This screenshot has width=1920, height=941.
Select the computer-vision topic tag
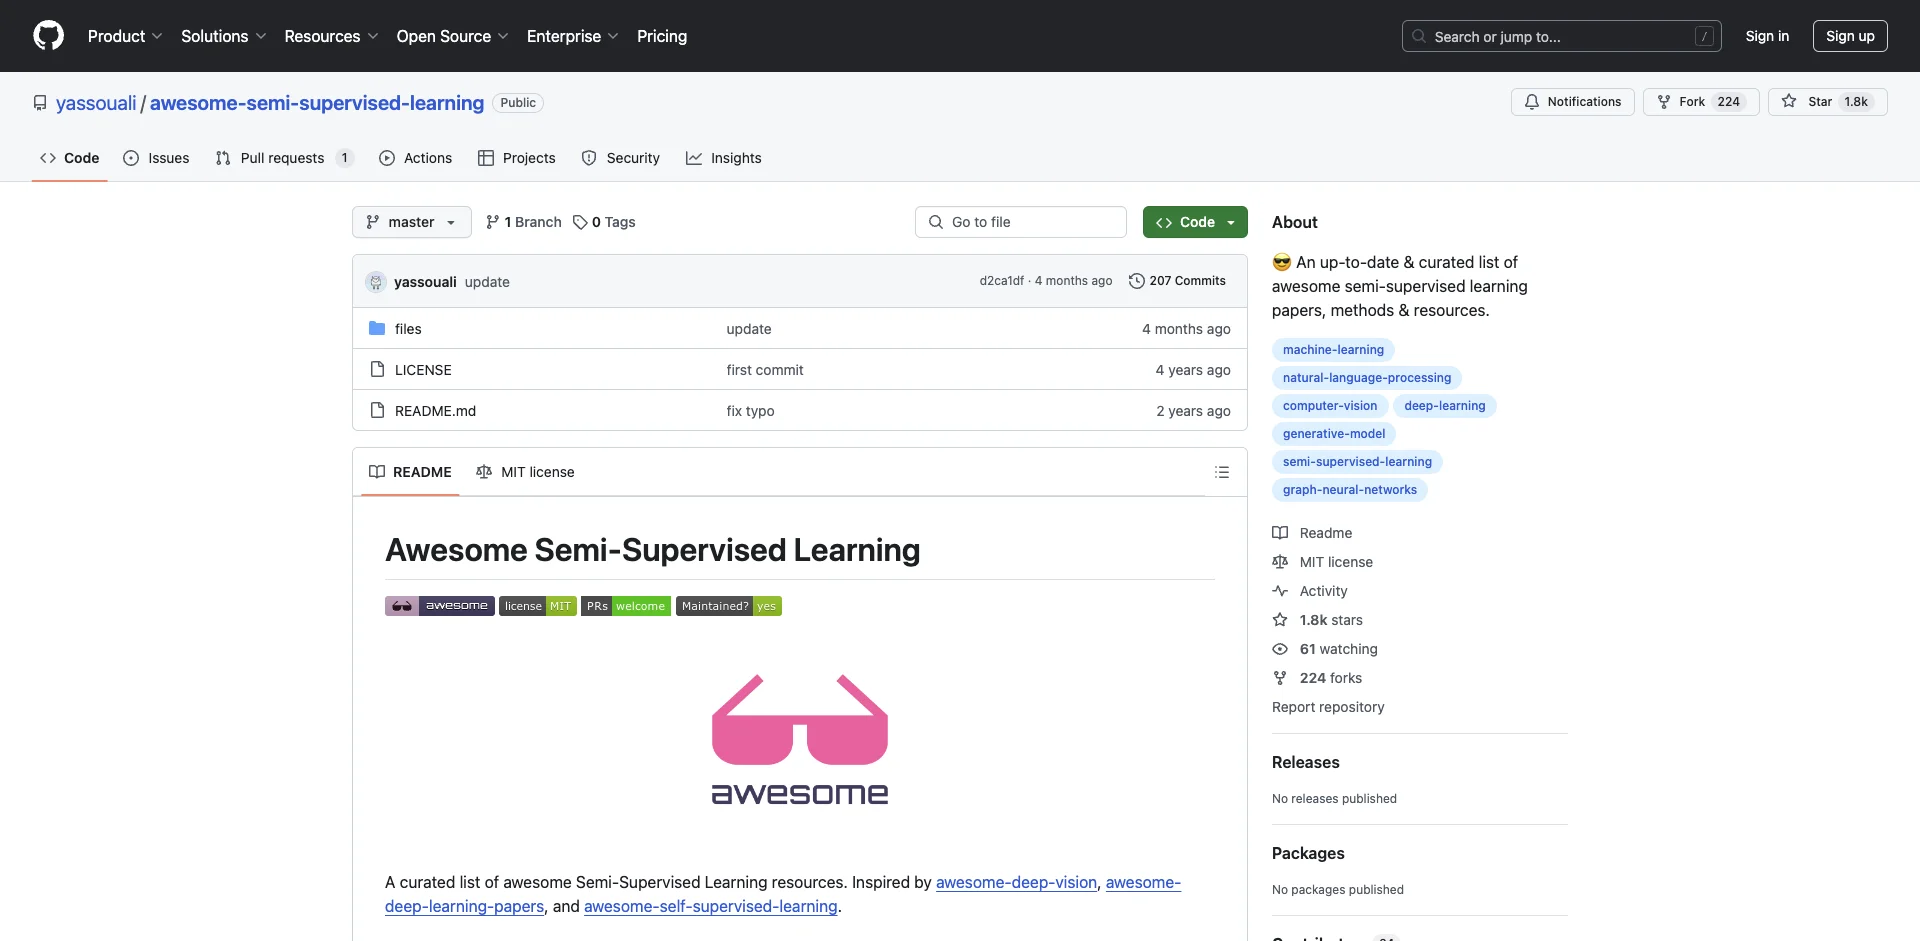1330,406
